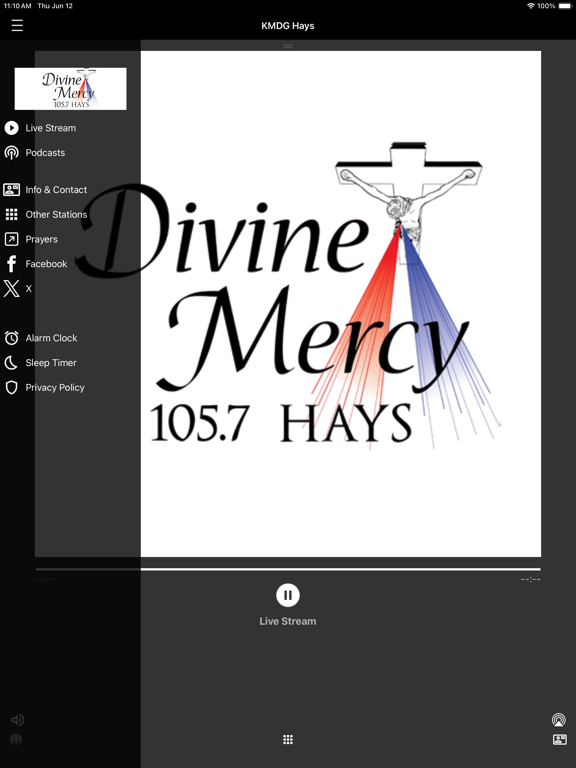Click the Info & Contact card icon
The height and width of the screenshot is (768, 576).
(x=11, y=190)
